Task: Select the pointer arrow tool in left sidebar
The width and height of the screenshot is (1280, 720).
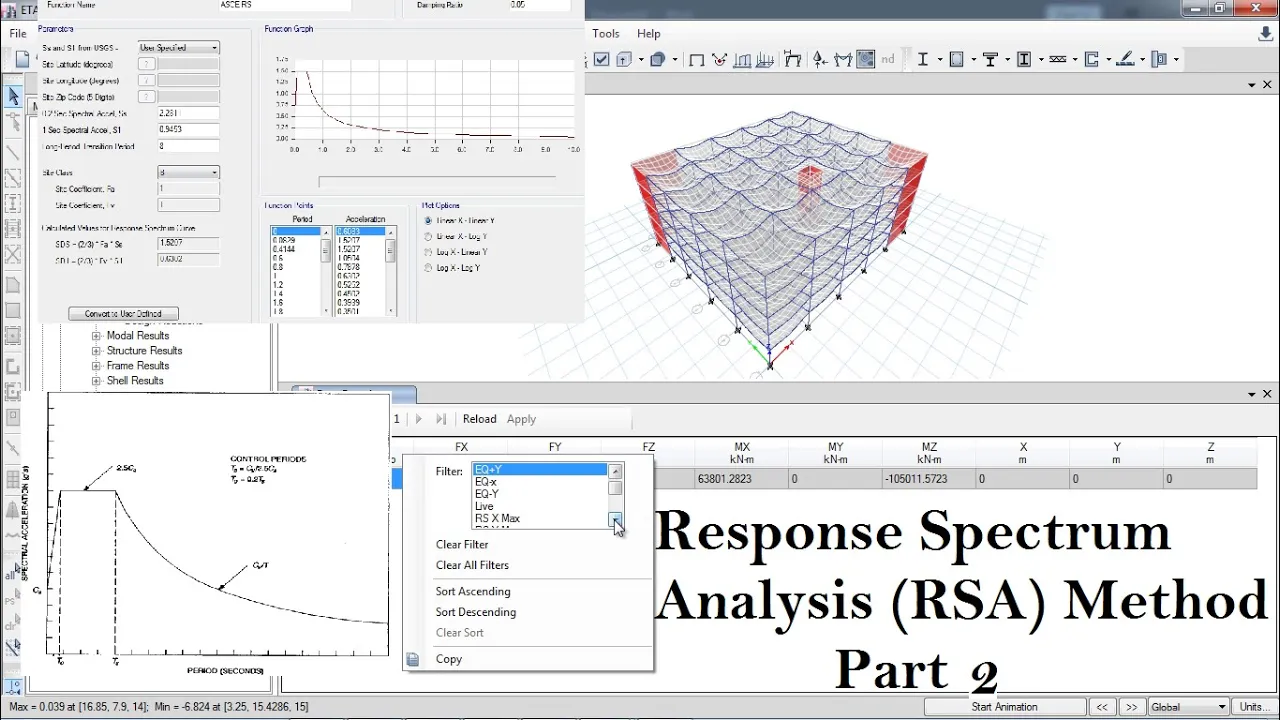Action: point(13,96)
